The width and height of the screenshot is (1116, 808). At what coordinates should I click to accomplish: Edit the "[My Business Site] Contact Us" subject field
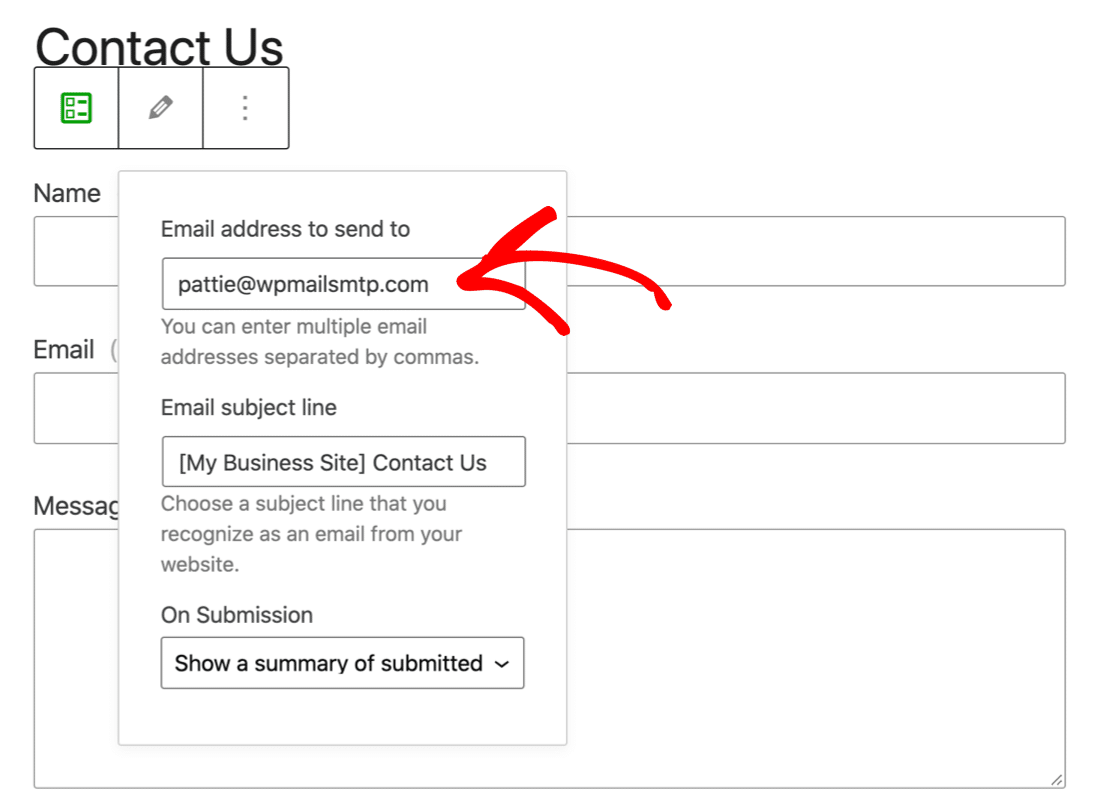(343, 462)
